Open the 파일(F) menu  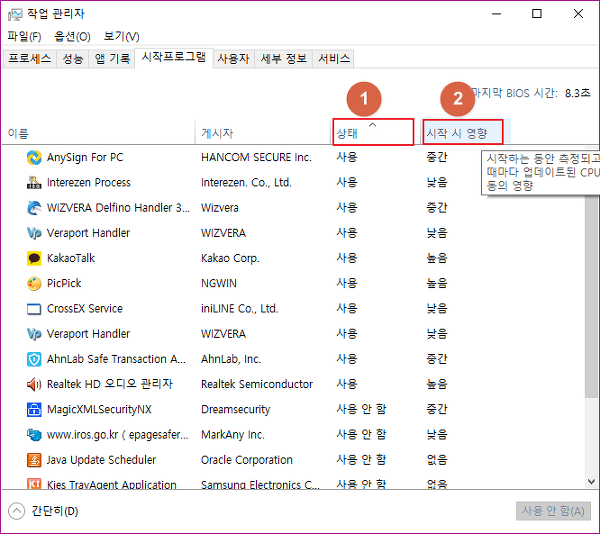(24, 37)
